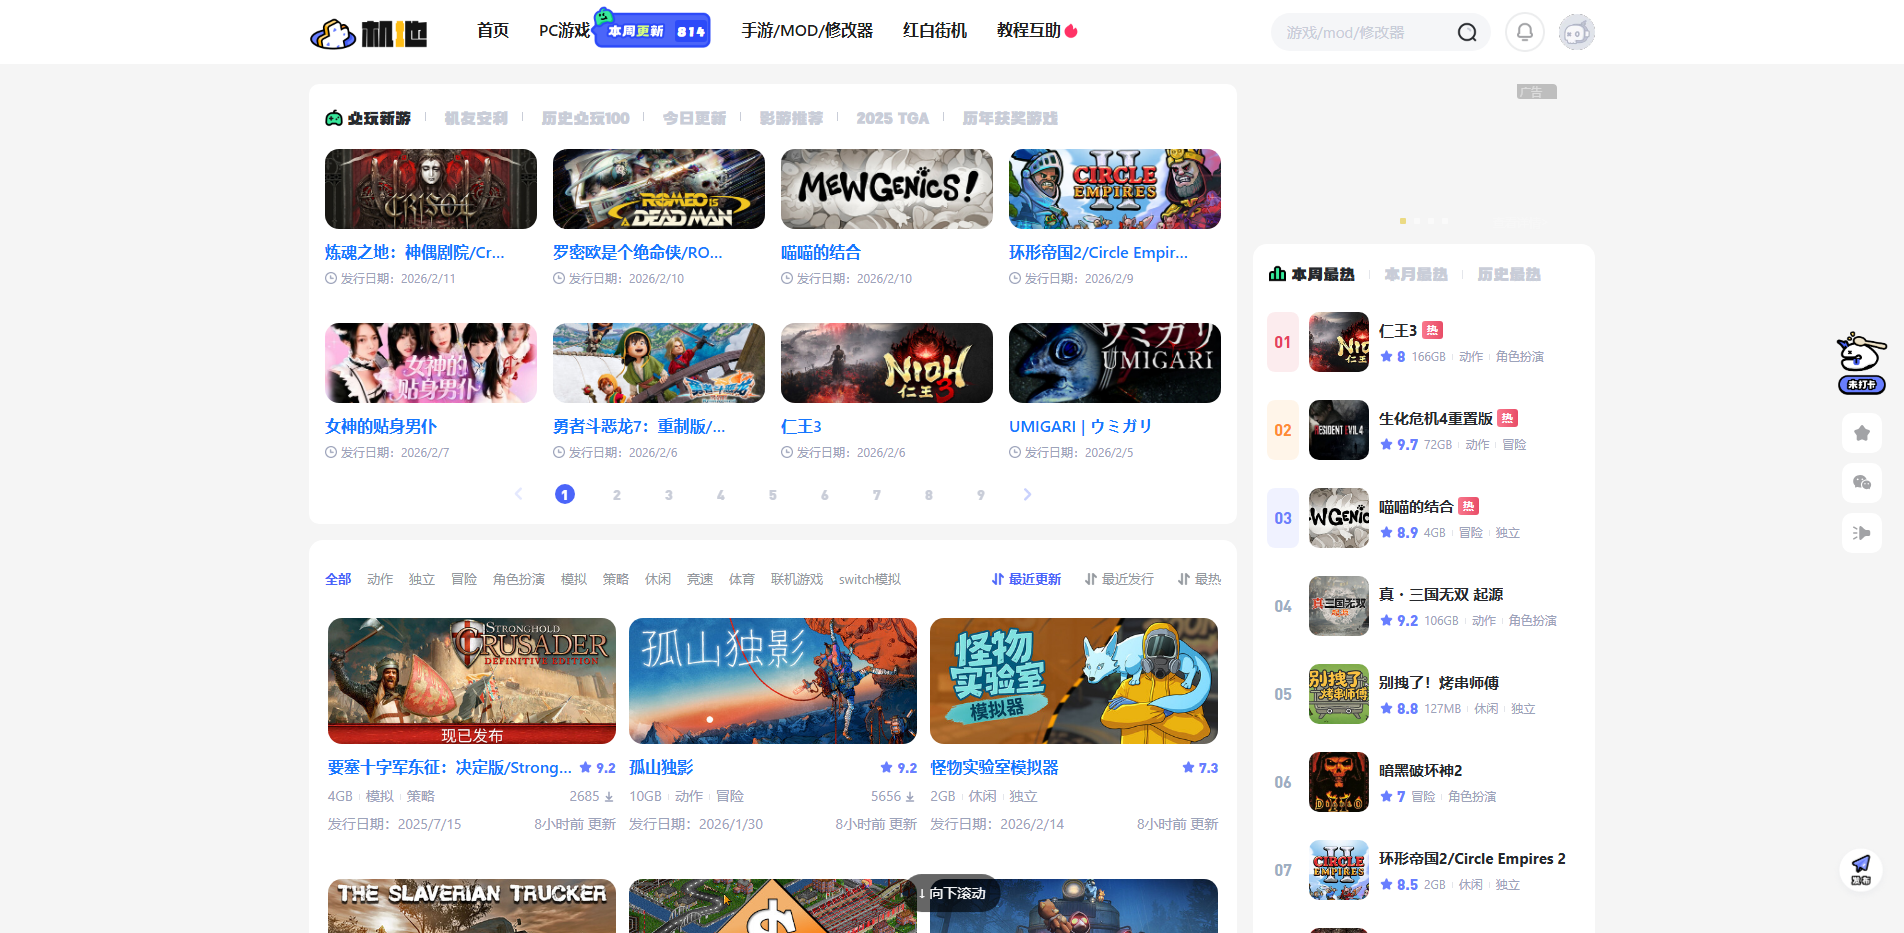Screen dimensions: 1904x933
Task: Click the search magnifier icon
Action: click(1466, 33)
